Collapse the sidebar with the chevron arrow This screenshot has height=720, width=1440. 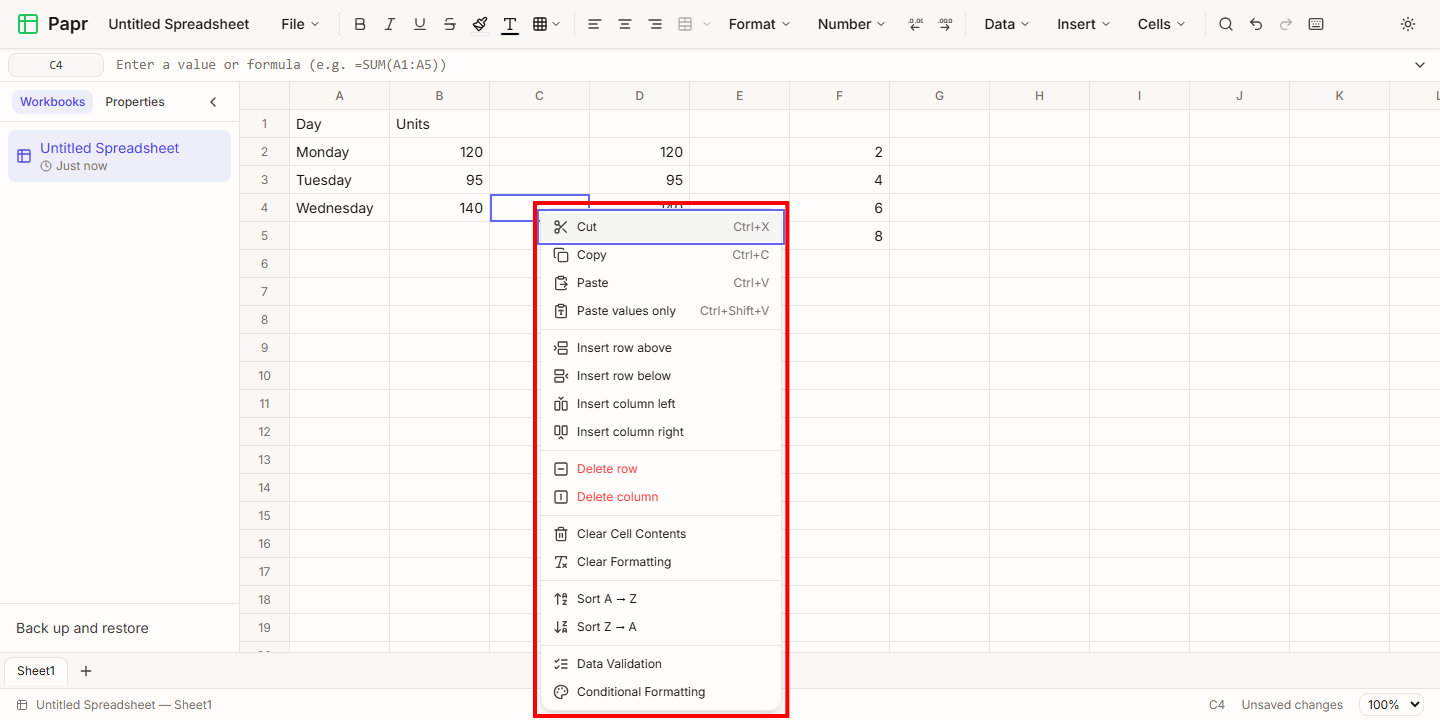[x=213, y=102]
